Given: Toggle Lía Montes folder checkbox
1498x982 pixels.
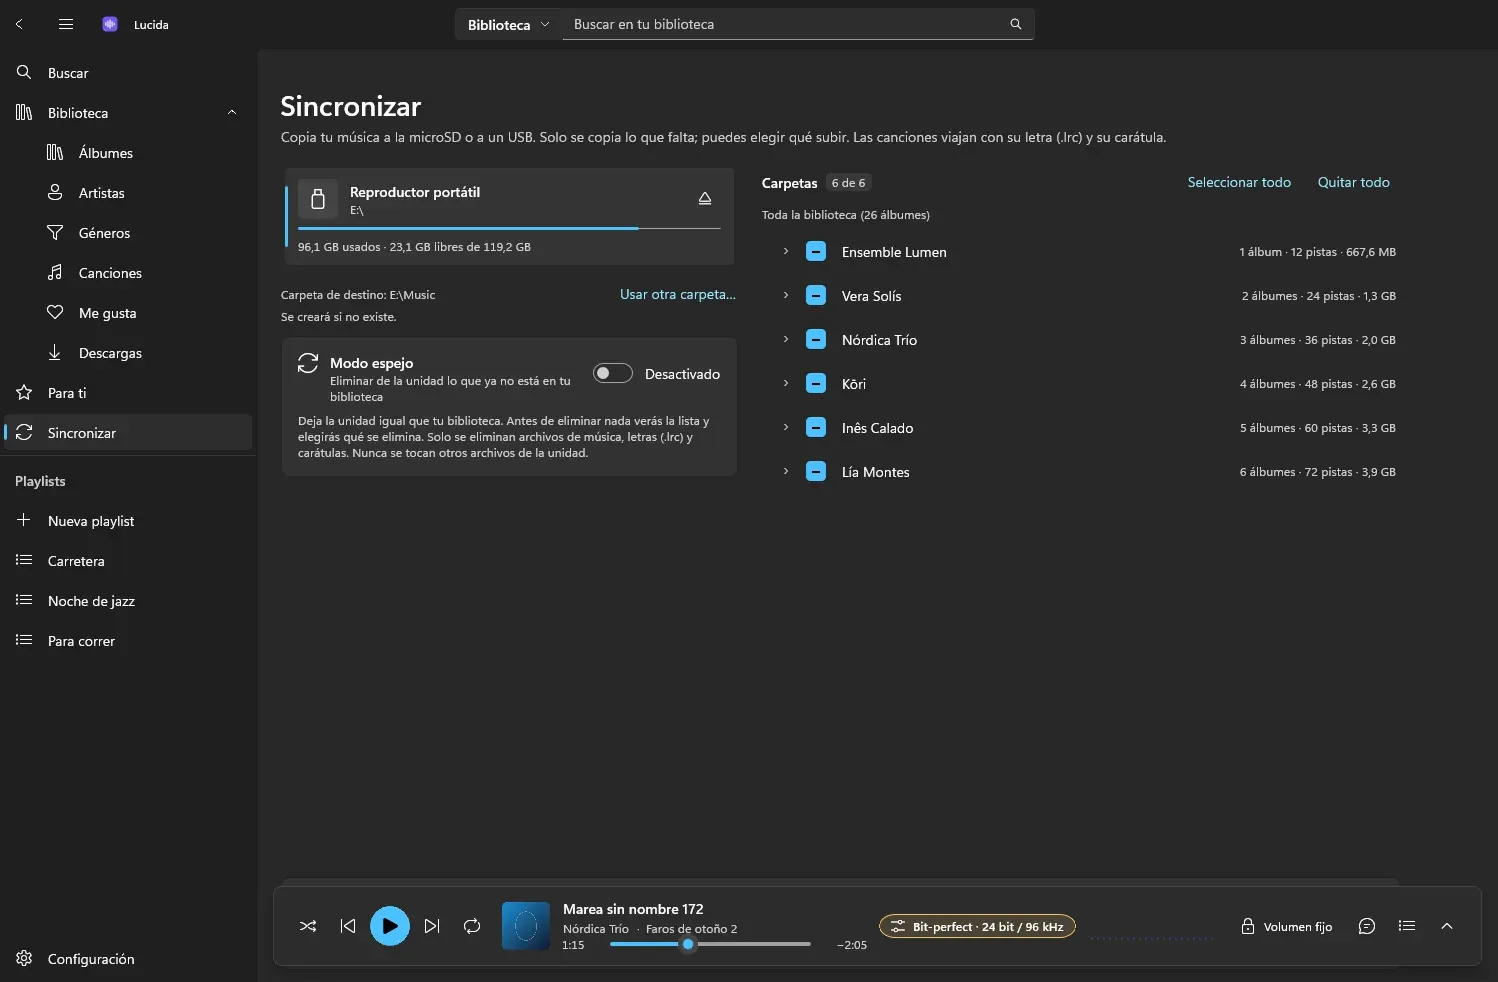Looking at the screenshot, I should pos(816,472).
